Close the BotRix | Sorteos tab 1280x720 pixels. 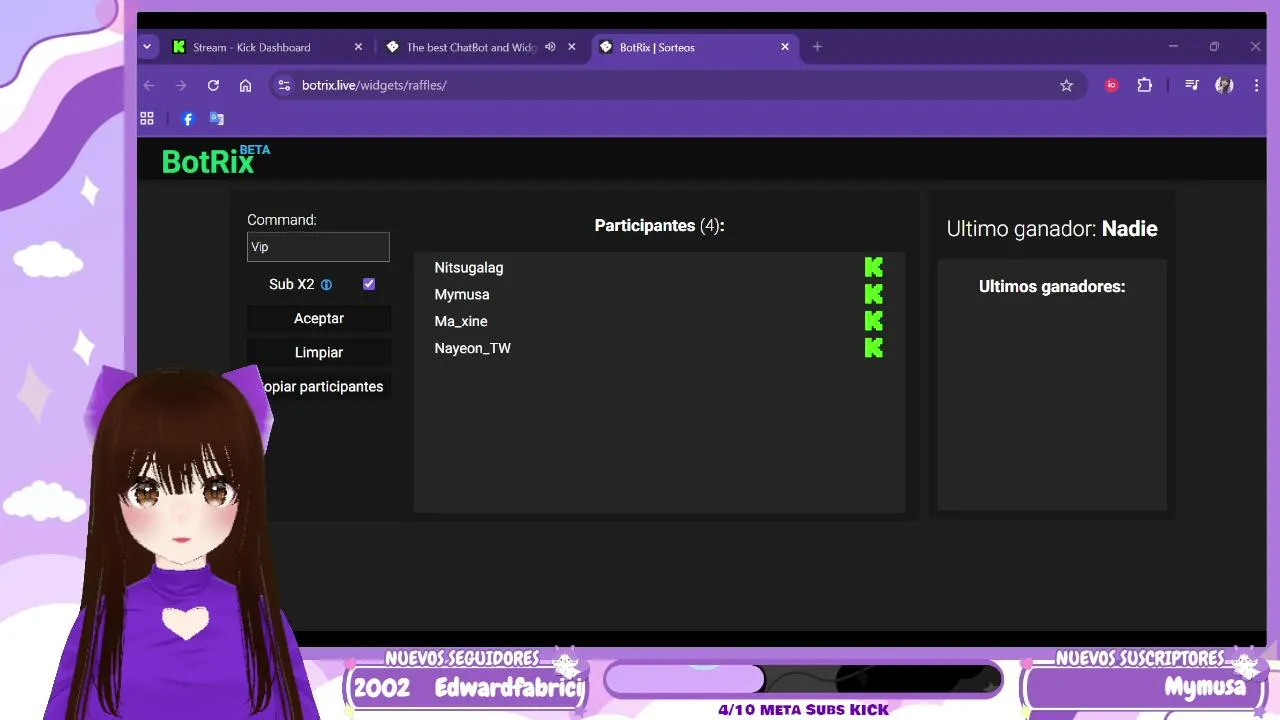tap(785, 47)
